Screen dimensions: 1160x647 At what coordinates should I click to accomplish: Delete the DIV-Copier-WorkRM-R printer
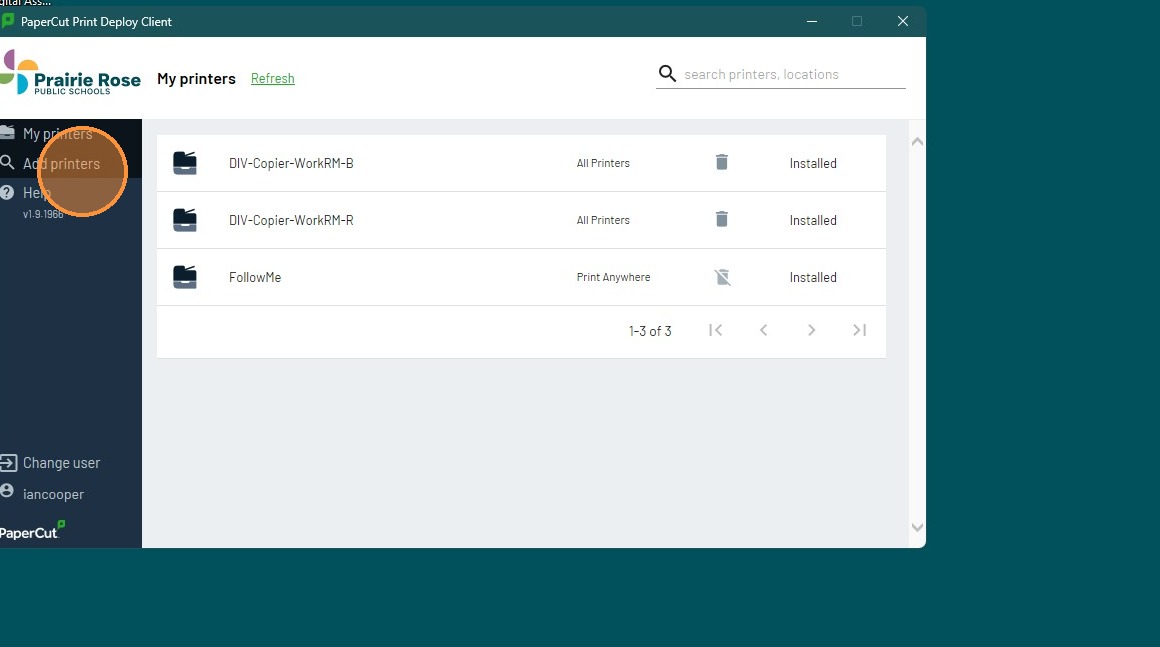722,219
